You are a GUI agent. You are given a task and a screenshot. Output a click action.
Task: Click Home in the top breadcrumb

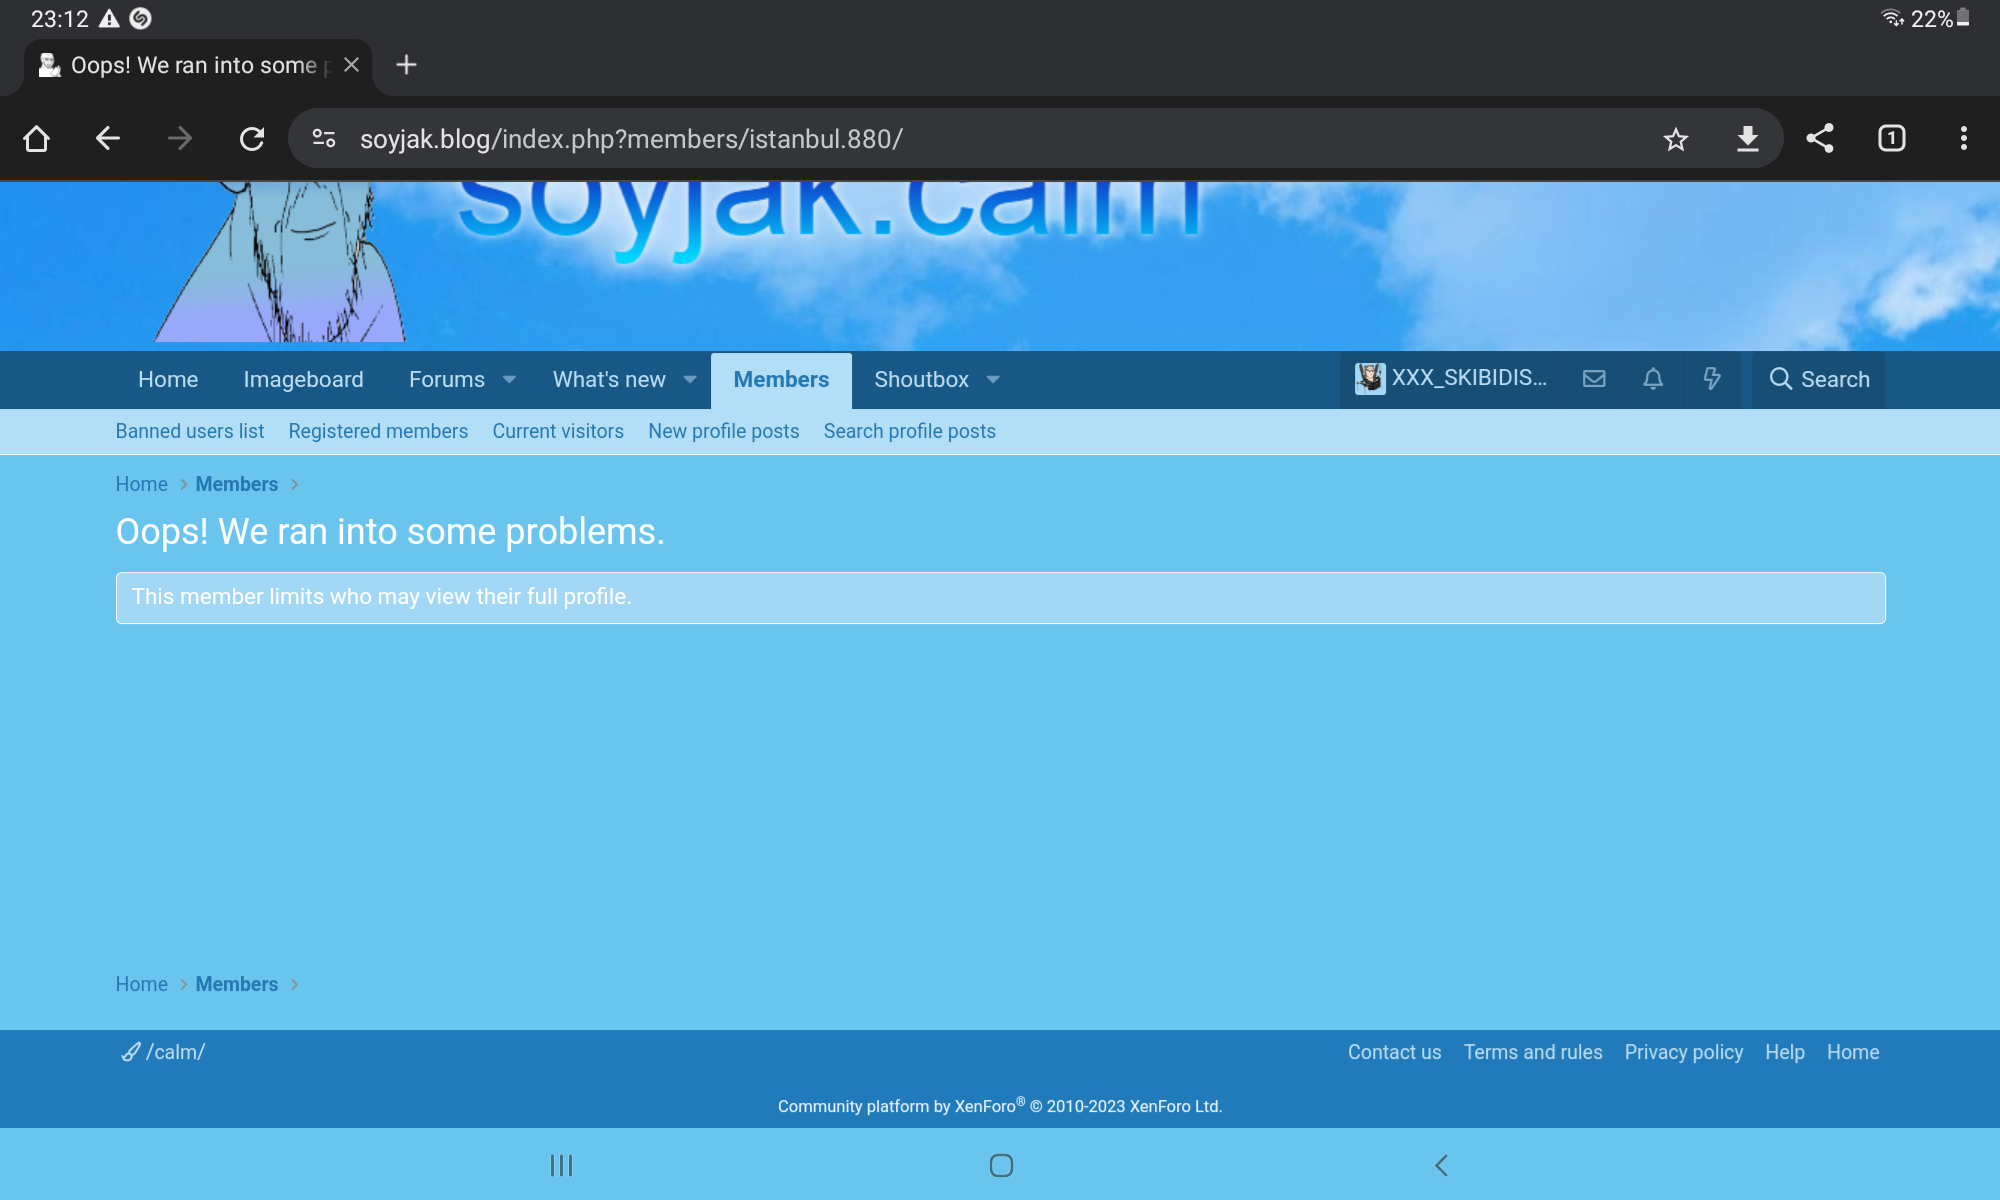142,484
